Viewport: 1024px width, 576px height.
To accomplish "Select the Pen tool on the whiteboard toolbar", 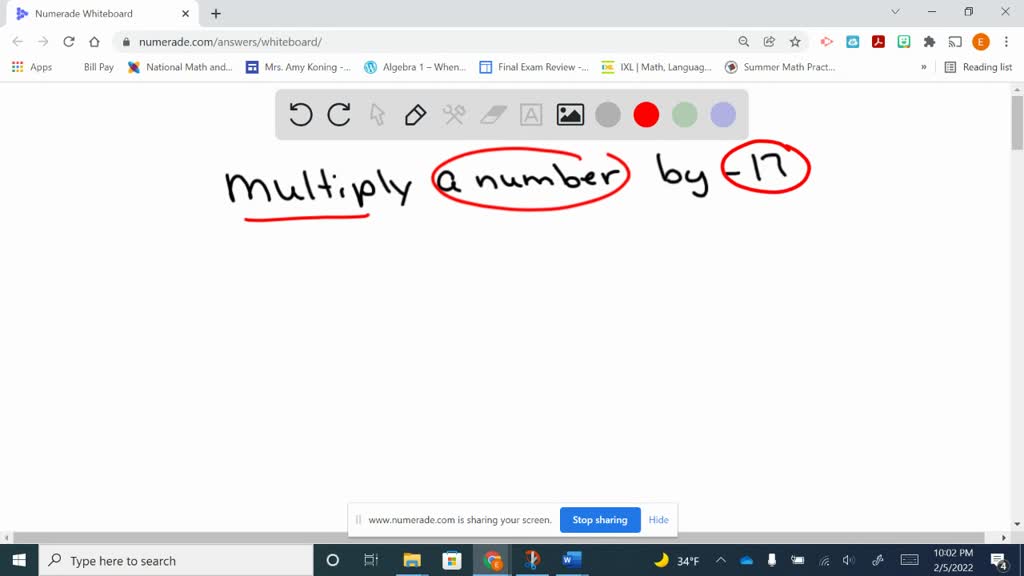I will (414, 114).
